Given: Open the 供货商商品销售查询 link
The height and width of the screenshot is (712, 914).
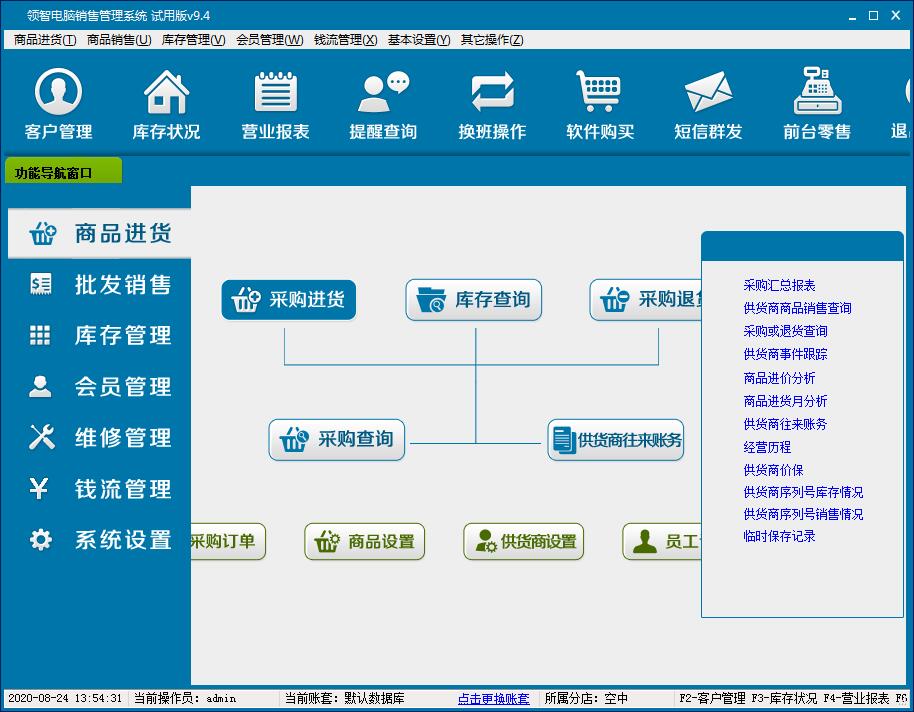Looking at the screenshot, I should [797, 308].
